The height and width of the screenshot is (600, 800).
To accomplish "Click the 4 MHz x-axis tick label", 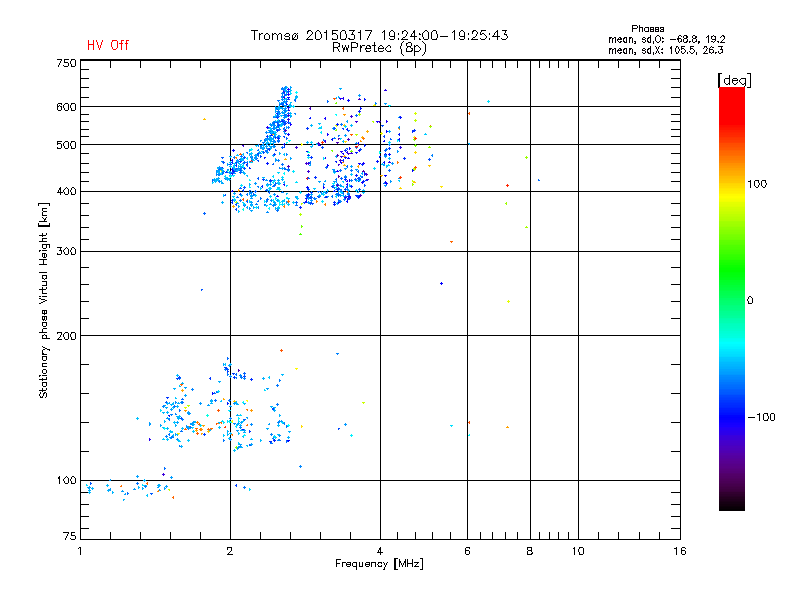I will [380, 551].
